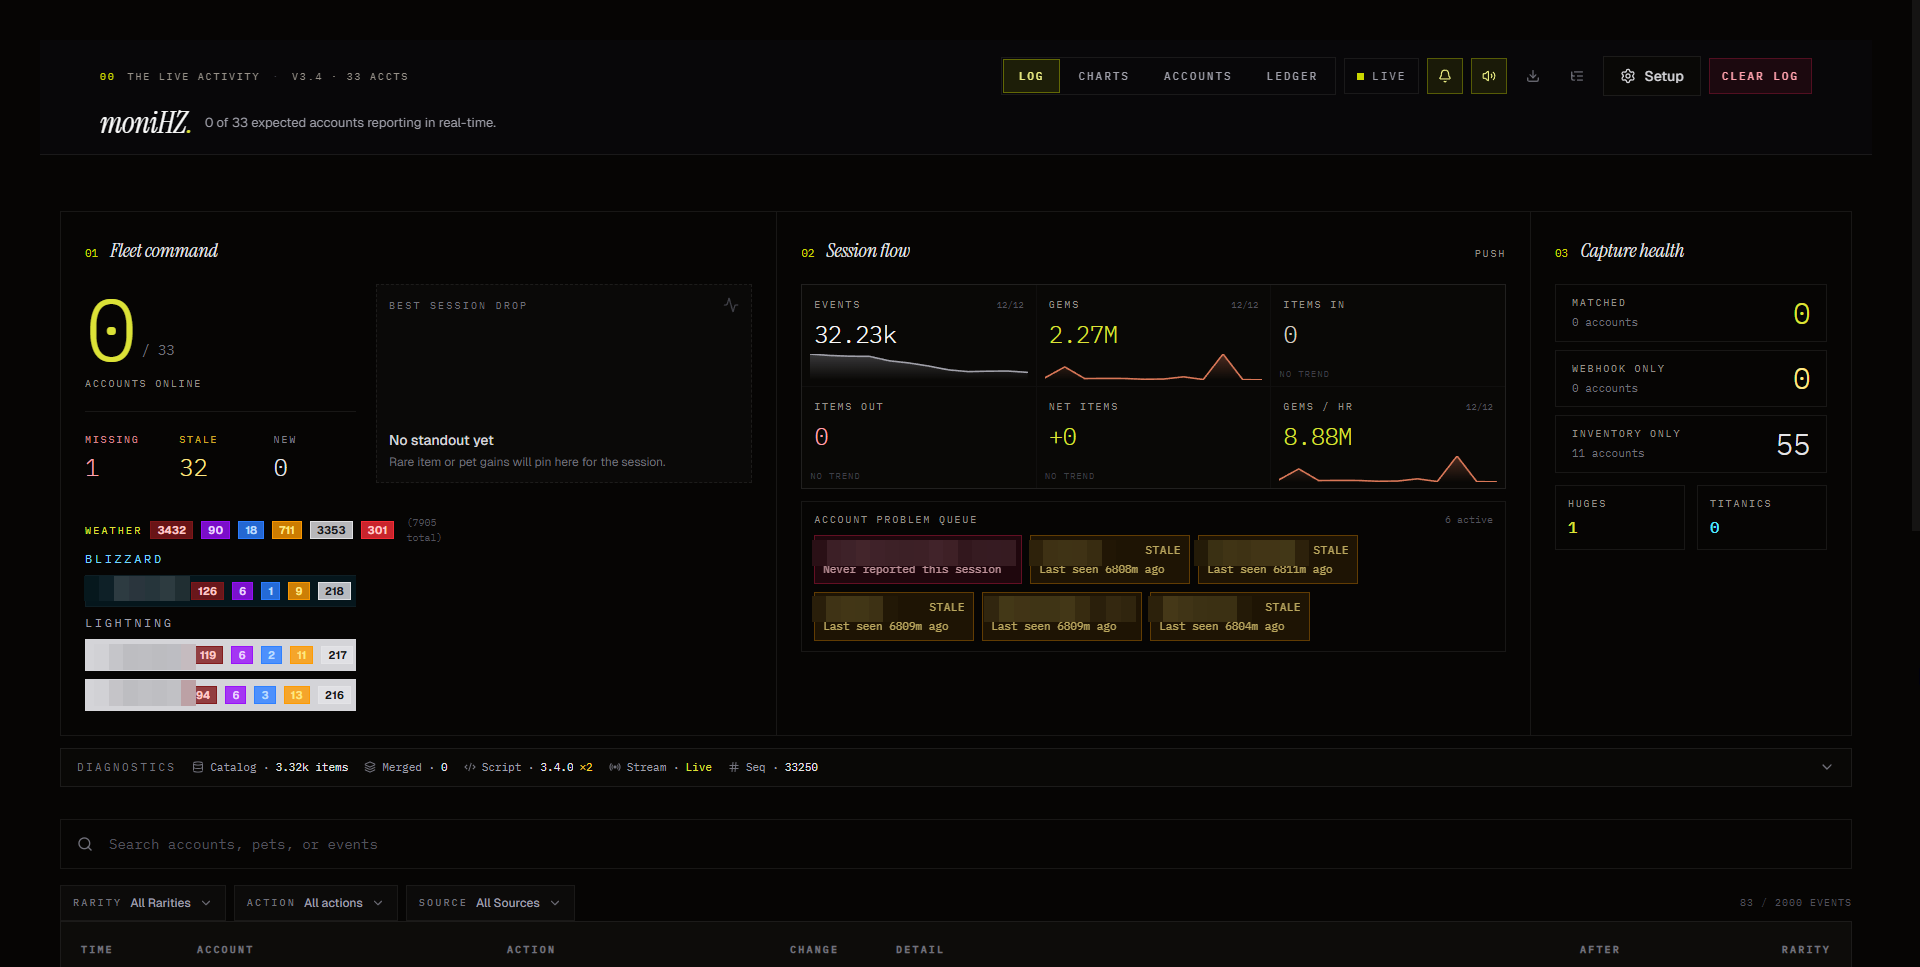This screenshot has width=1920, height=967.
Task: Click the Stream broadcast icon in diagnostics
Action: coord(615,767)
